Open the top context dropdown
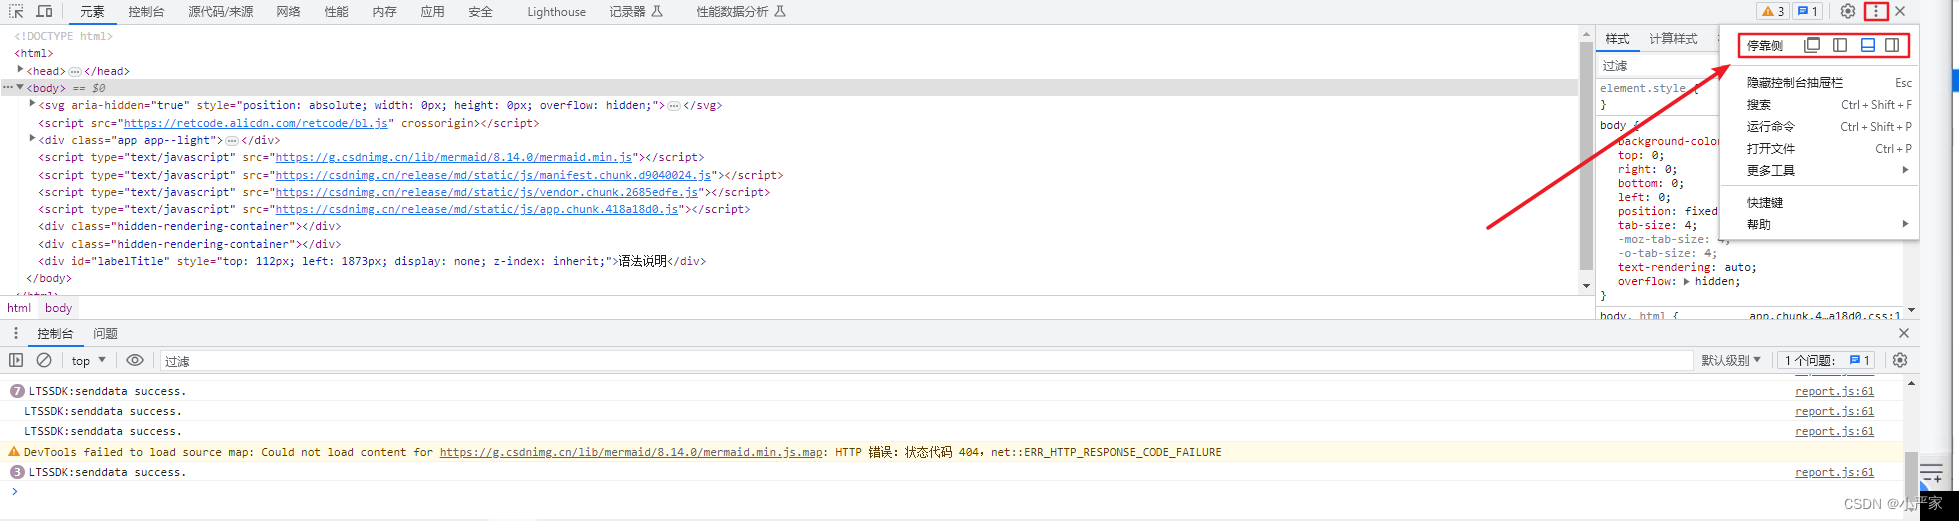 (88, 360)
